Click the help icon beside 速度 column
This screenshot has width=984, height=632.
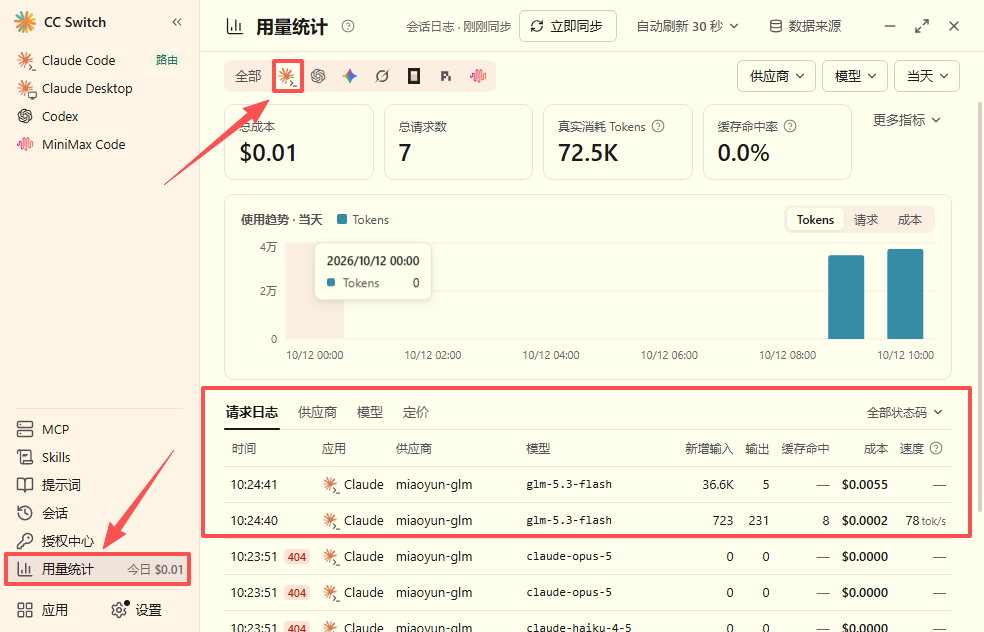(936, 448)
